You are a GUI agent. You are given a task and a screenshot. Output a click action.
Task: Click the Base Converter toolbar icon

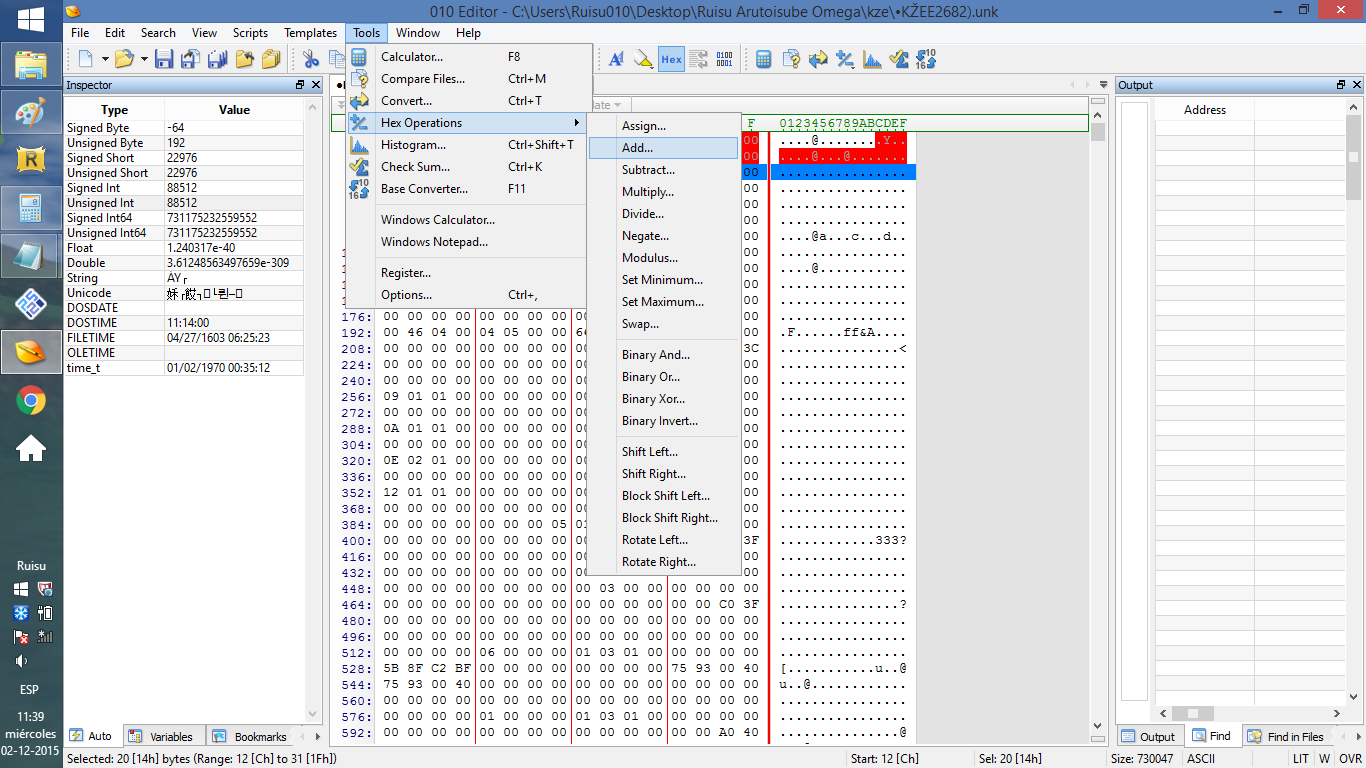pyautogui.click(x=925, y=59)
